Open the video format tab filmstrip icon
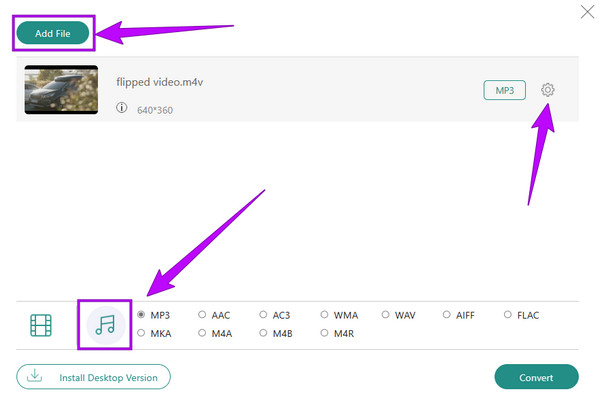 point(41,325)
